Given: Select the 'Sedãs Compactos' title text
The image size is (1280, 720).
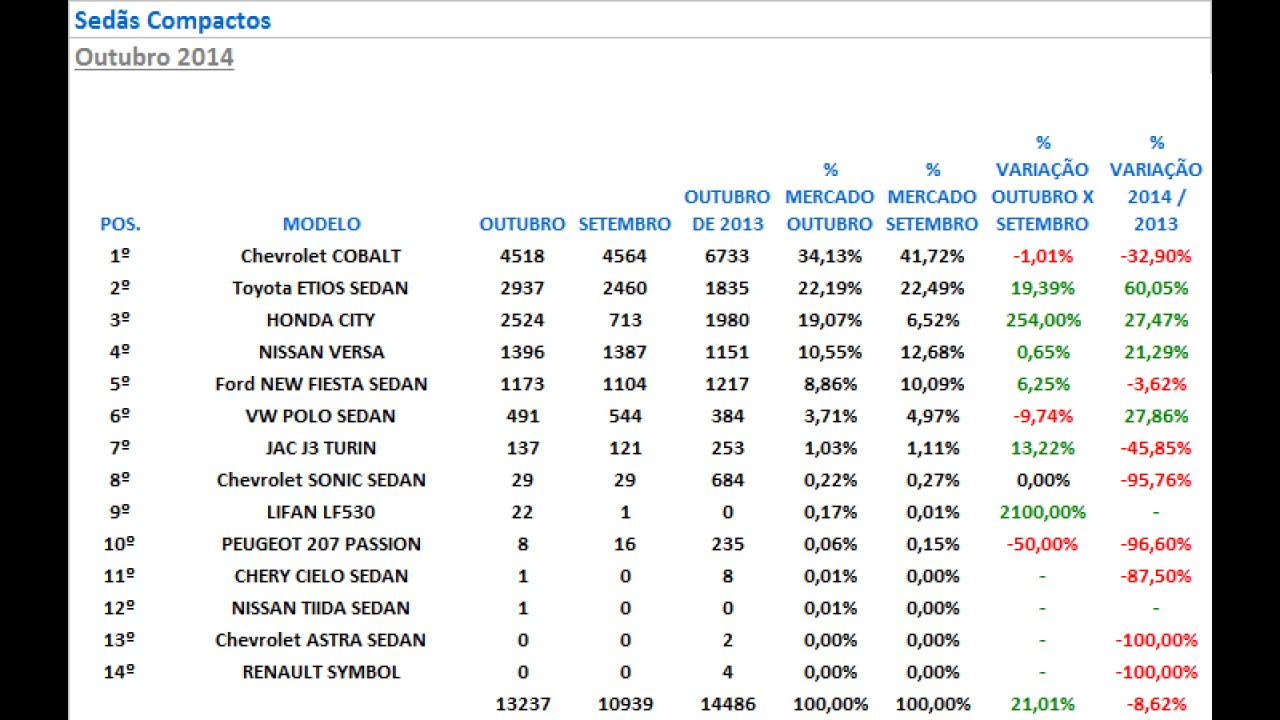Looking at the screenshot, I should coord(173,20).
